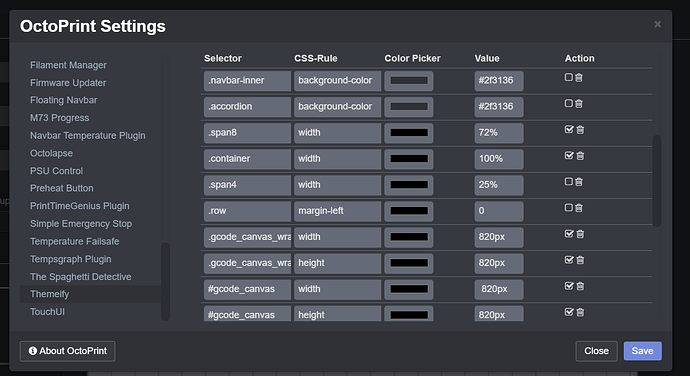
Task: Delete the .gcode_canvas_wra height rule
Action: (x=580, y=260)
